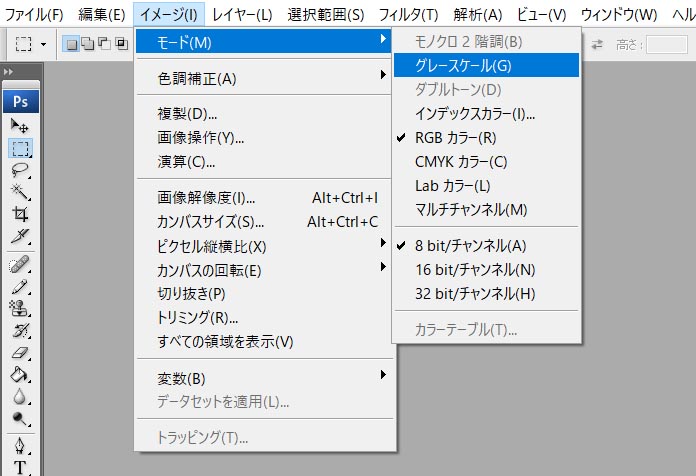696x476 pixels.
Task: Choose Intersect with Selection mode in options bar
Action: pos(121,44)
